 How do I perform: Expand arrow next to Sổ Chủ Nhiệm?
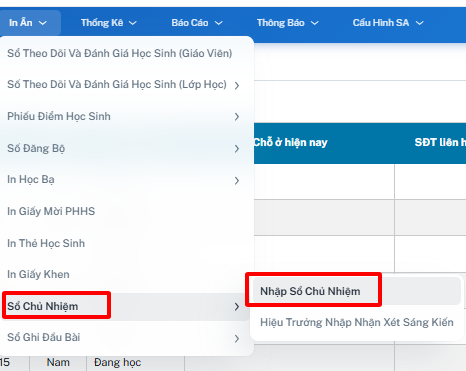(237, 307)
